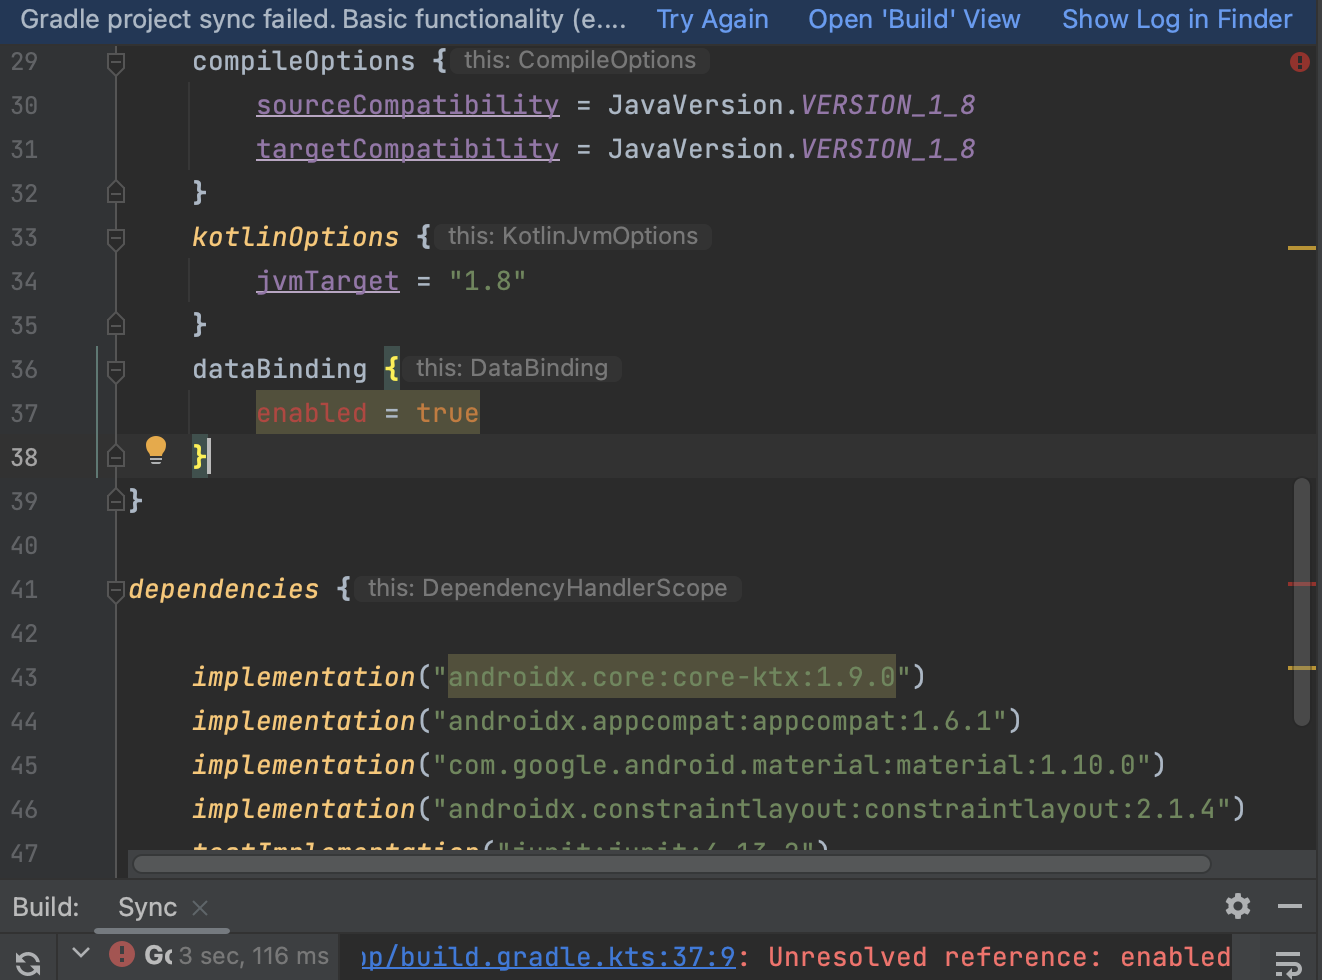Click Show Log in Finder
Image resolution: width=1322 pixels, height=980 pixels.
pyautogui.click(x=1177, y=20)
